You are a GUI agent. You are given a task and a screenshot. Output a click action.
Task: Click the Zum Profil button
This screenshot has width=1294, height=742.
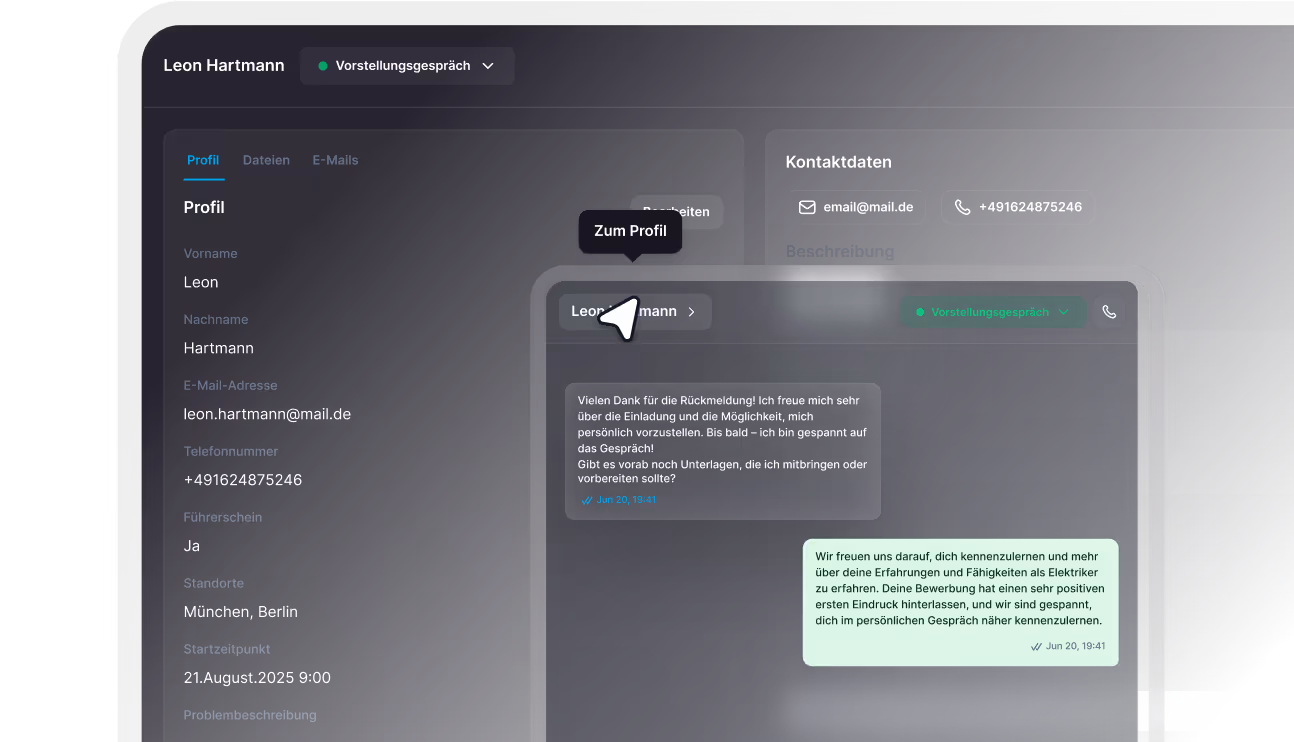tap(630, 231)
